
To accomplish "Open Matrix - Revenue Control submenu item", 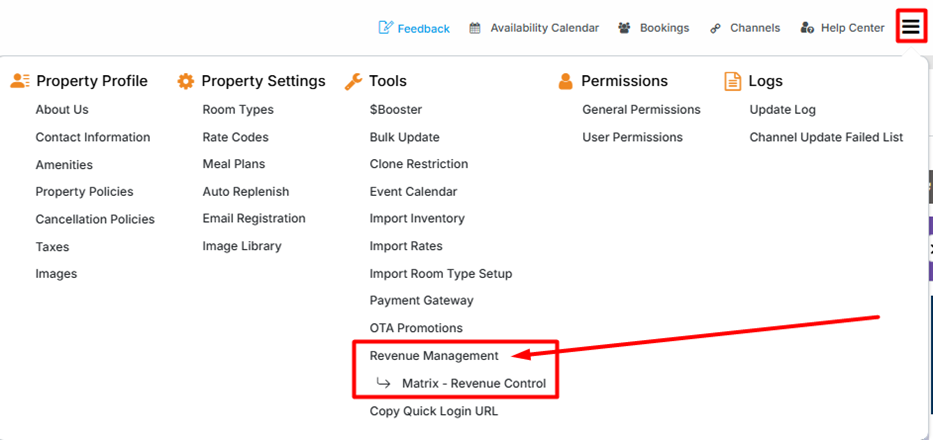I will [x=473, y=383].
